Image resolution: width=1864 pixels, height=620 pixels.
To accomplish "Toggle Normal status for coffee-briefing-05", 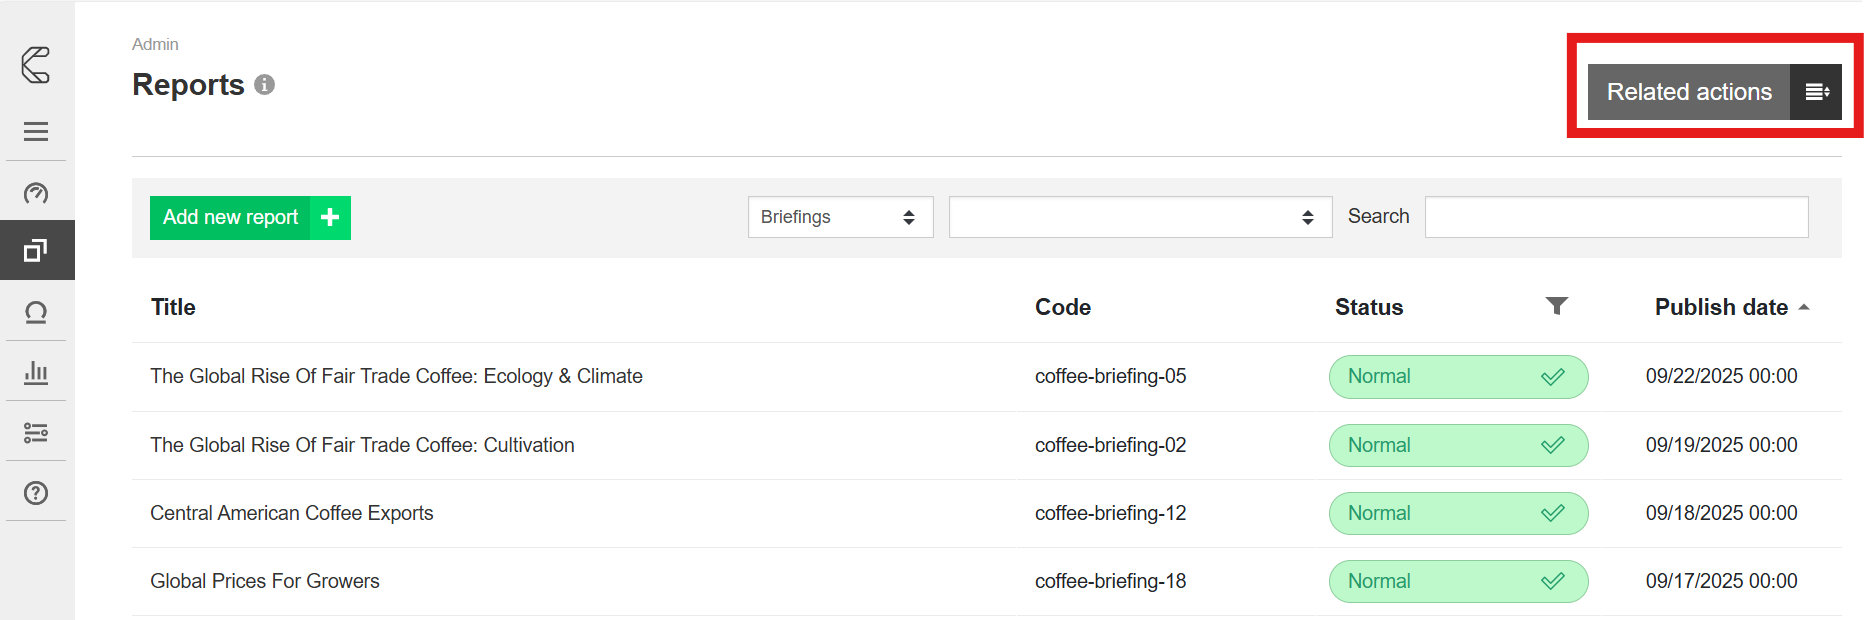I will [x=1457, y=377].
